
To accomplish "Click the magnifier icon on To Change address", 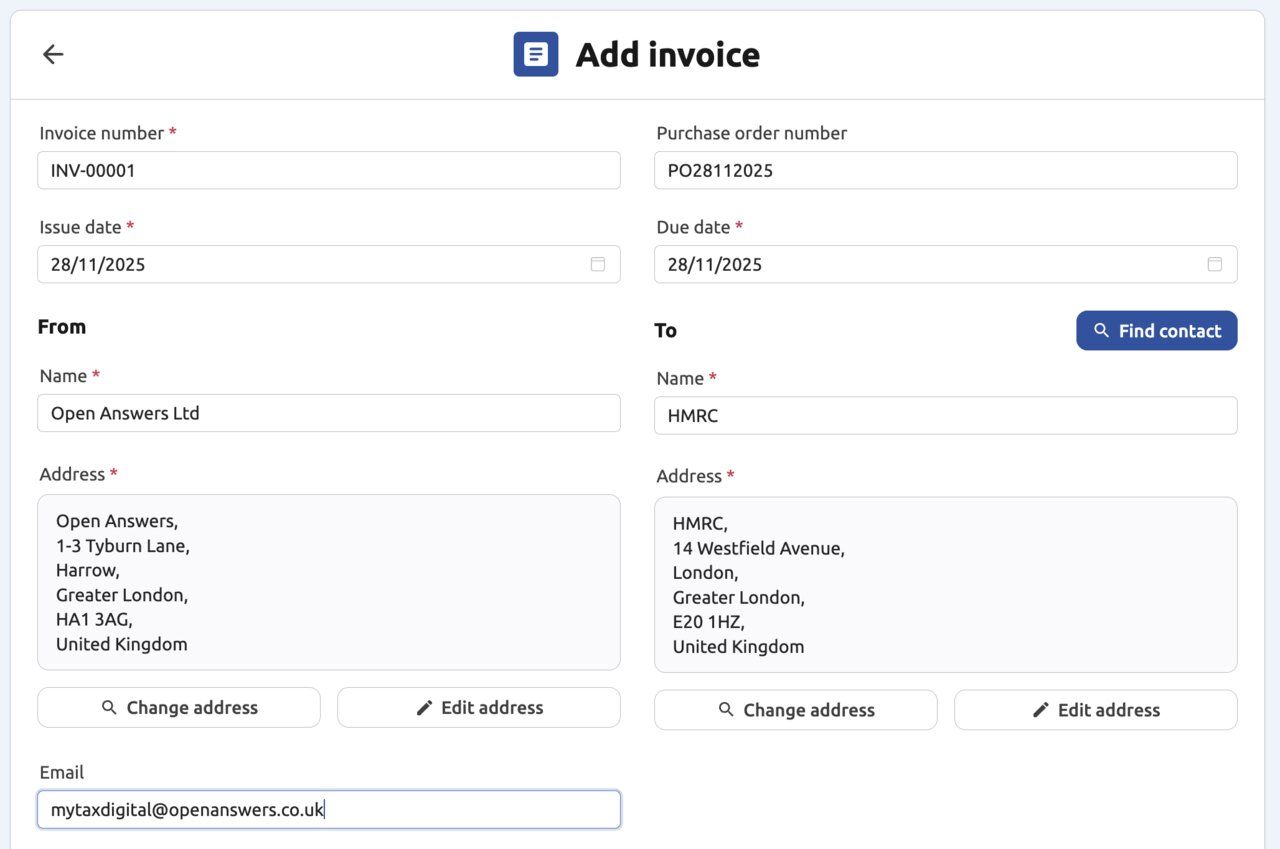I will click(x=725, y=710).
